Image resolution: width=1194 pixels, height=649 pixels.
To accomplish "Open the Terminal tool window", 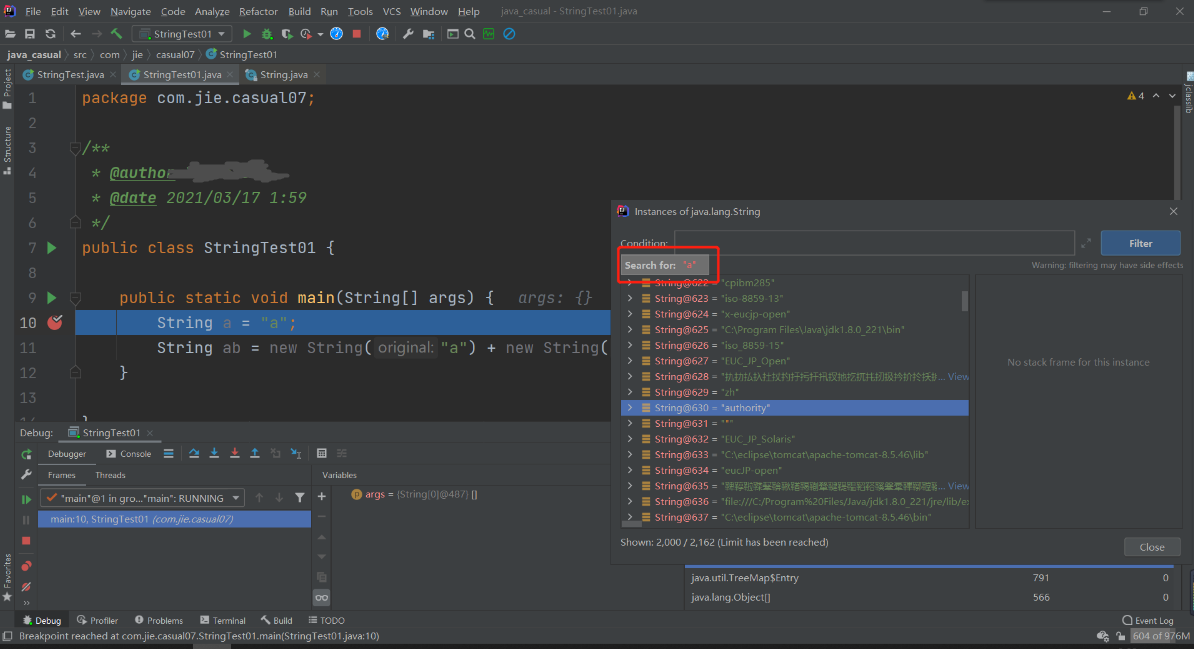I will pos(222,621).
